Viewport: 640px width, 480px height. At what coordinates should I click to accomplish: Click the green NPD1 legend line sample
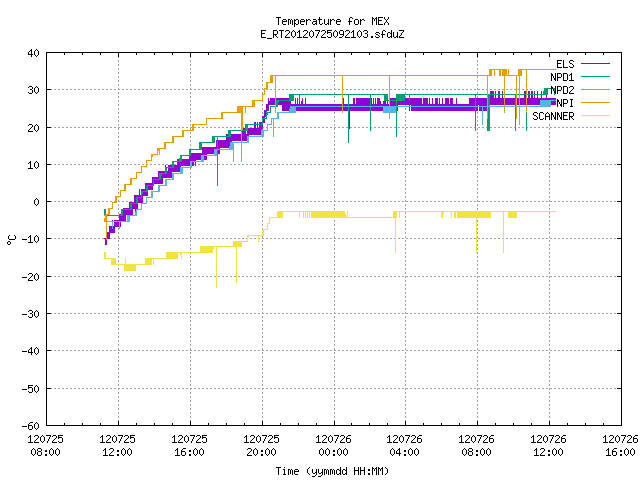click(595, 77)
